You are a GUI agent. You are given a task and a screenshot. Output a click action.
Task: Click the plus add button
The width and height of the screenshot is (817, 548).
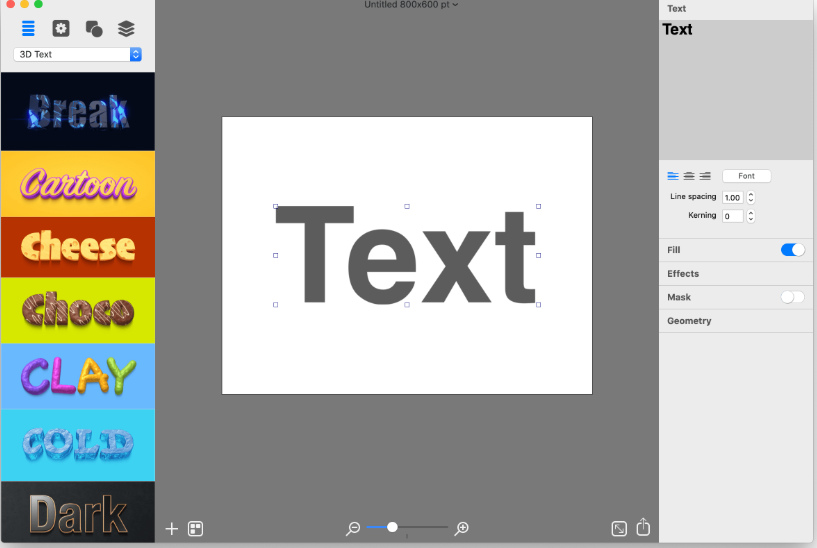pos(171,529)
